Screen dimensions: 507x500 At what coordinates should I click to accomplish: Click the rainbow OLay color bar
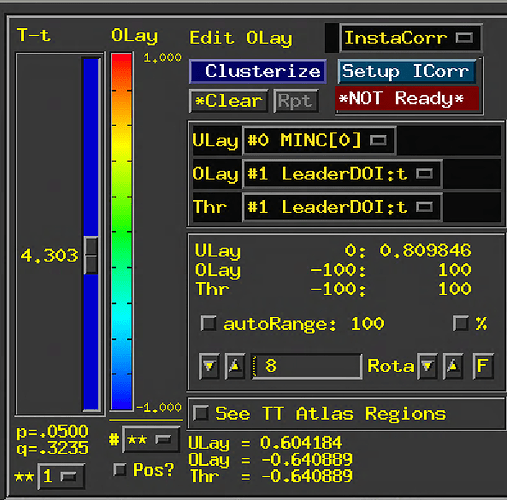(x=122, y=231)
